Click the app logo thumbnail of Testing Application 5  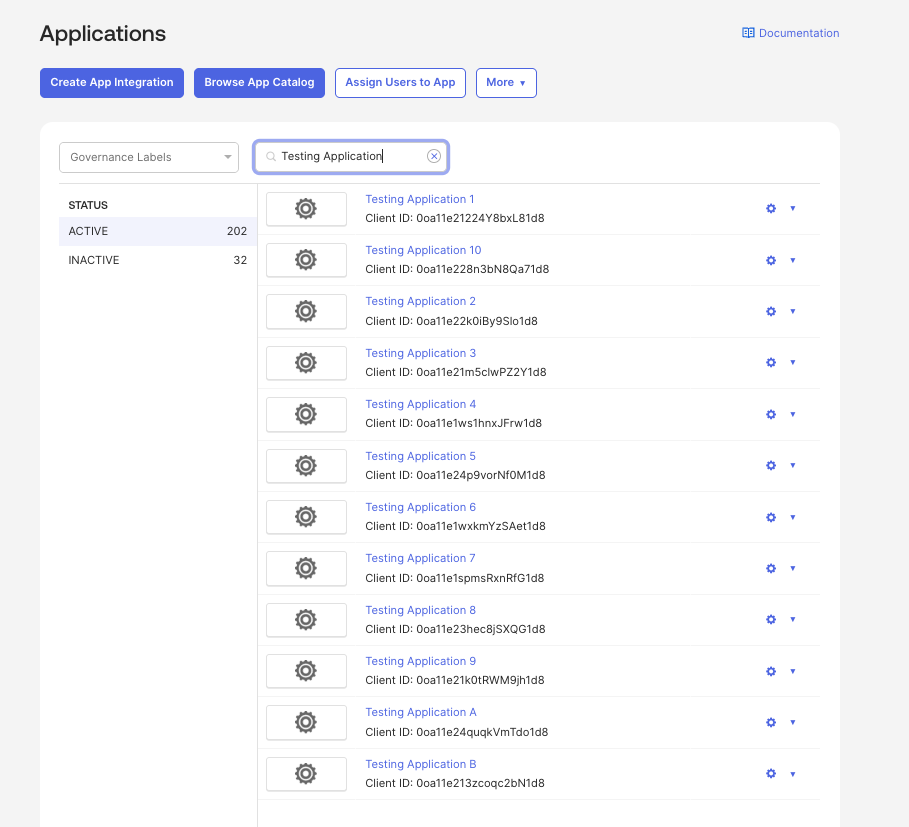(x=306, y=465)
